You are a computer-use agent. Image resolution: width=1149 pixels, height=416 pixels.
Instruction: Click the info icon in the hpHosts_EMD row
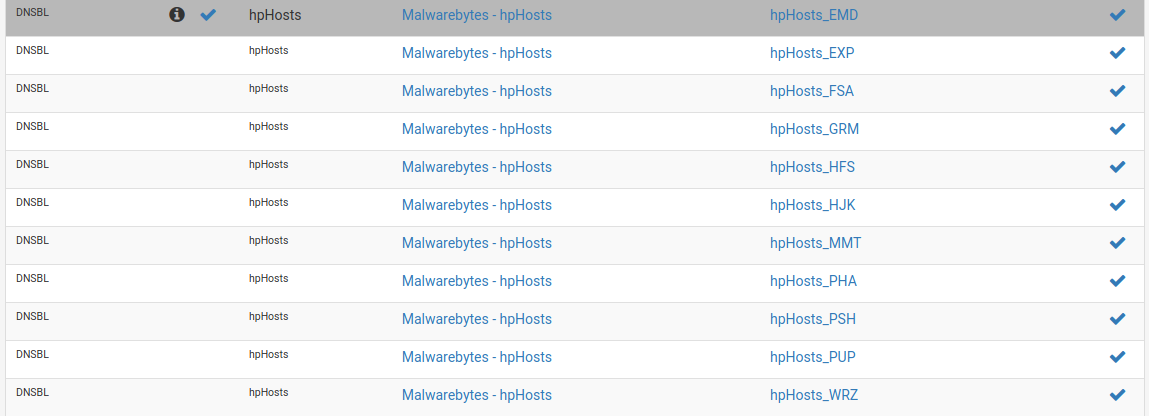pos(177,15)
